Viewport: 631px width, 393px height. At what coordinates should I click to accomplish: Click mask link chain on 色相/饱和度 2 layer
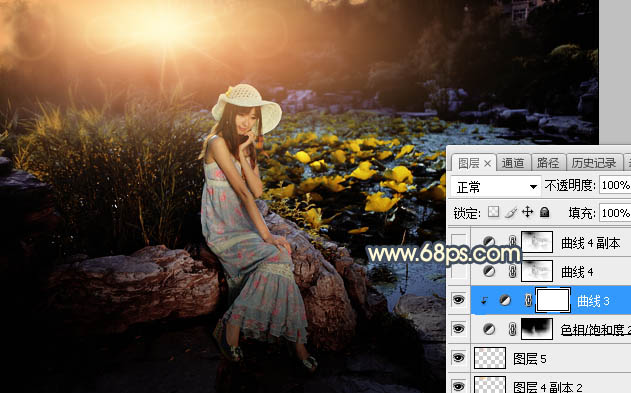pos(512,329)
